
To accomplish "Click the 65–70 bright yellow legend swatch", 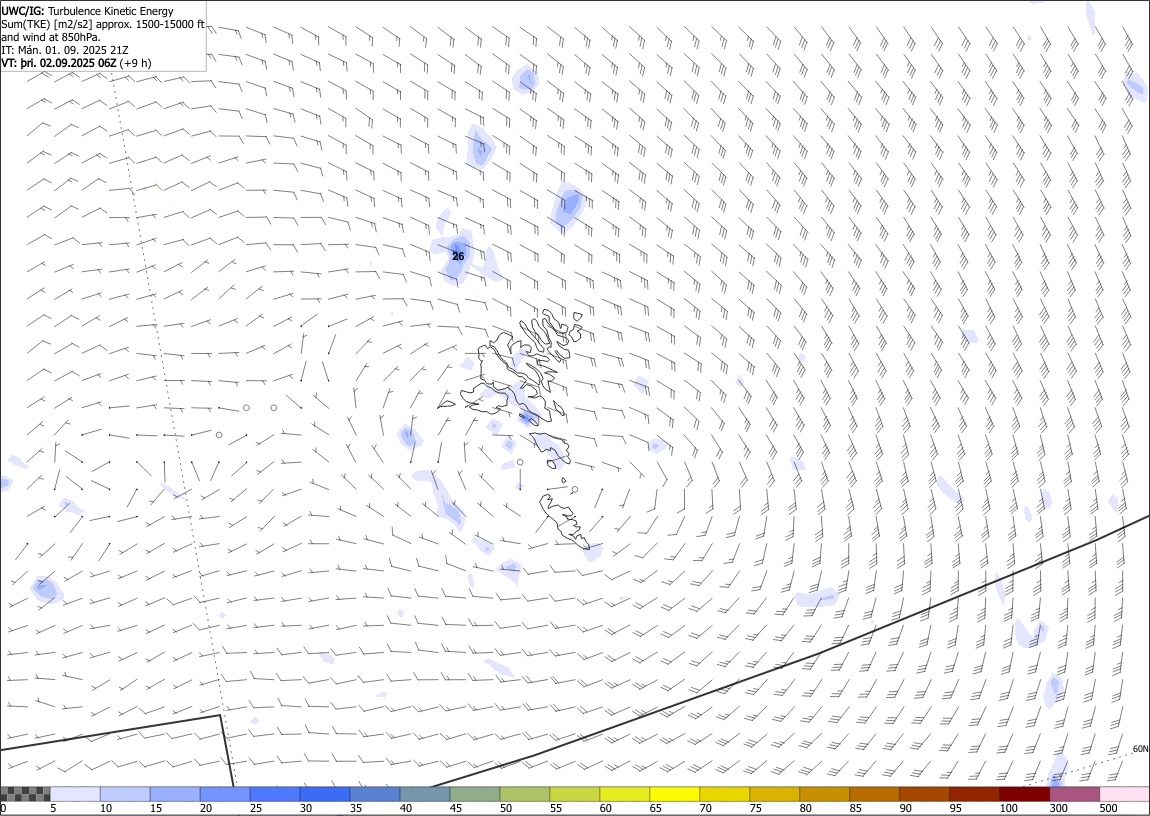I will pos(675,794).
